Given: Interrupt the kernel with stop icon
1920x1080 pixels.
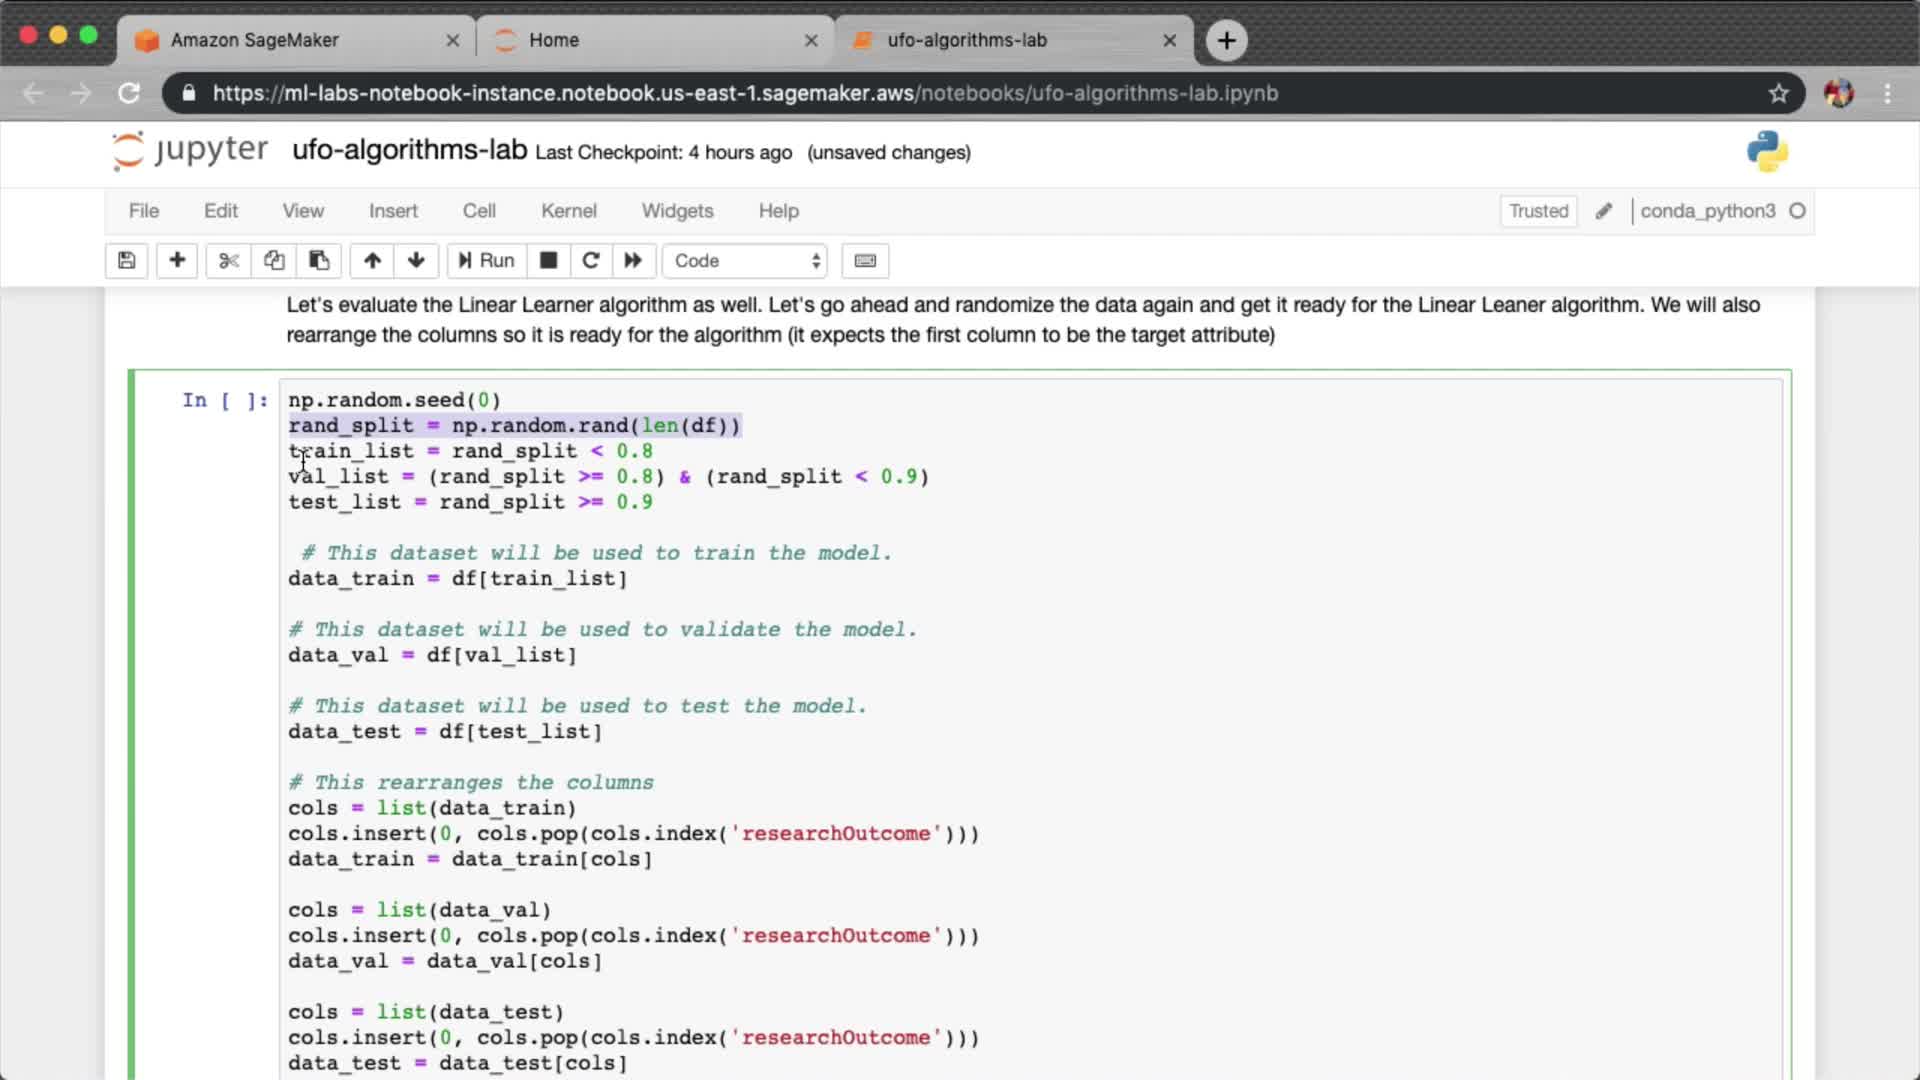Looking at the screenshot, I should (548, 261).
